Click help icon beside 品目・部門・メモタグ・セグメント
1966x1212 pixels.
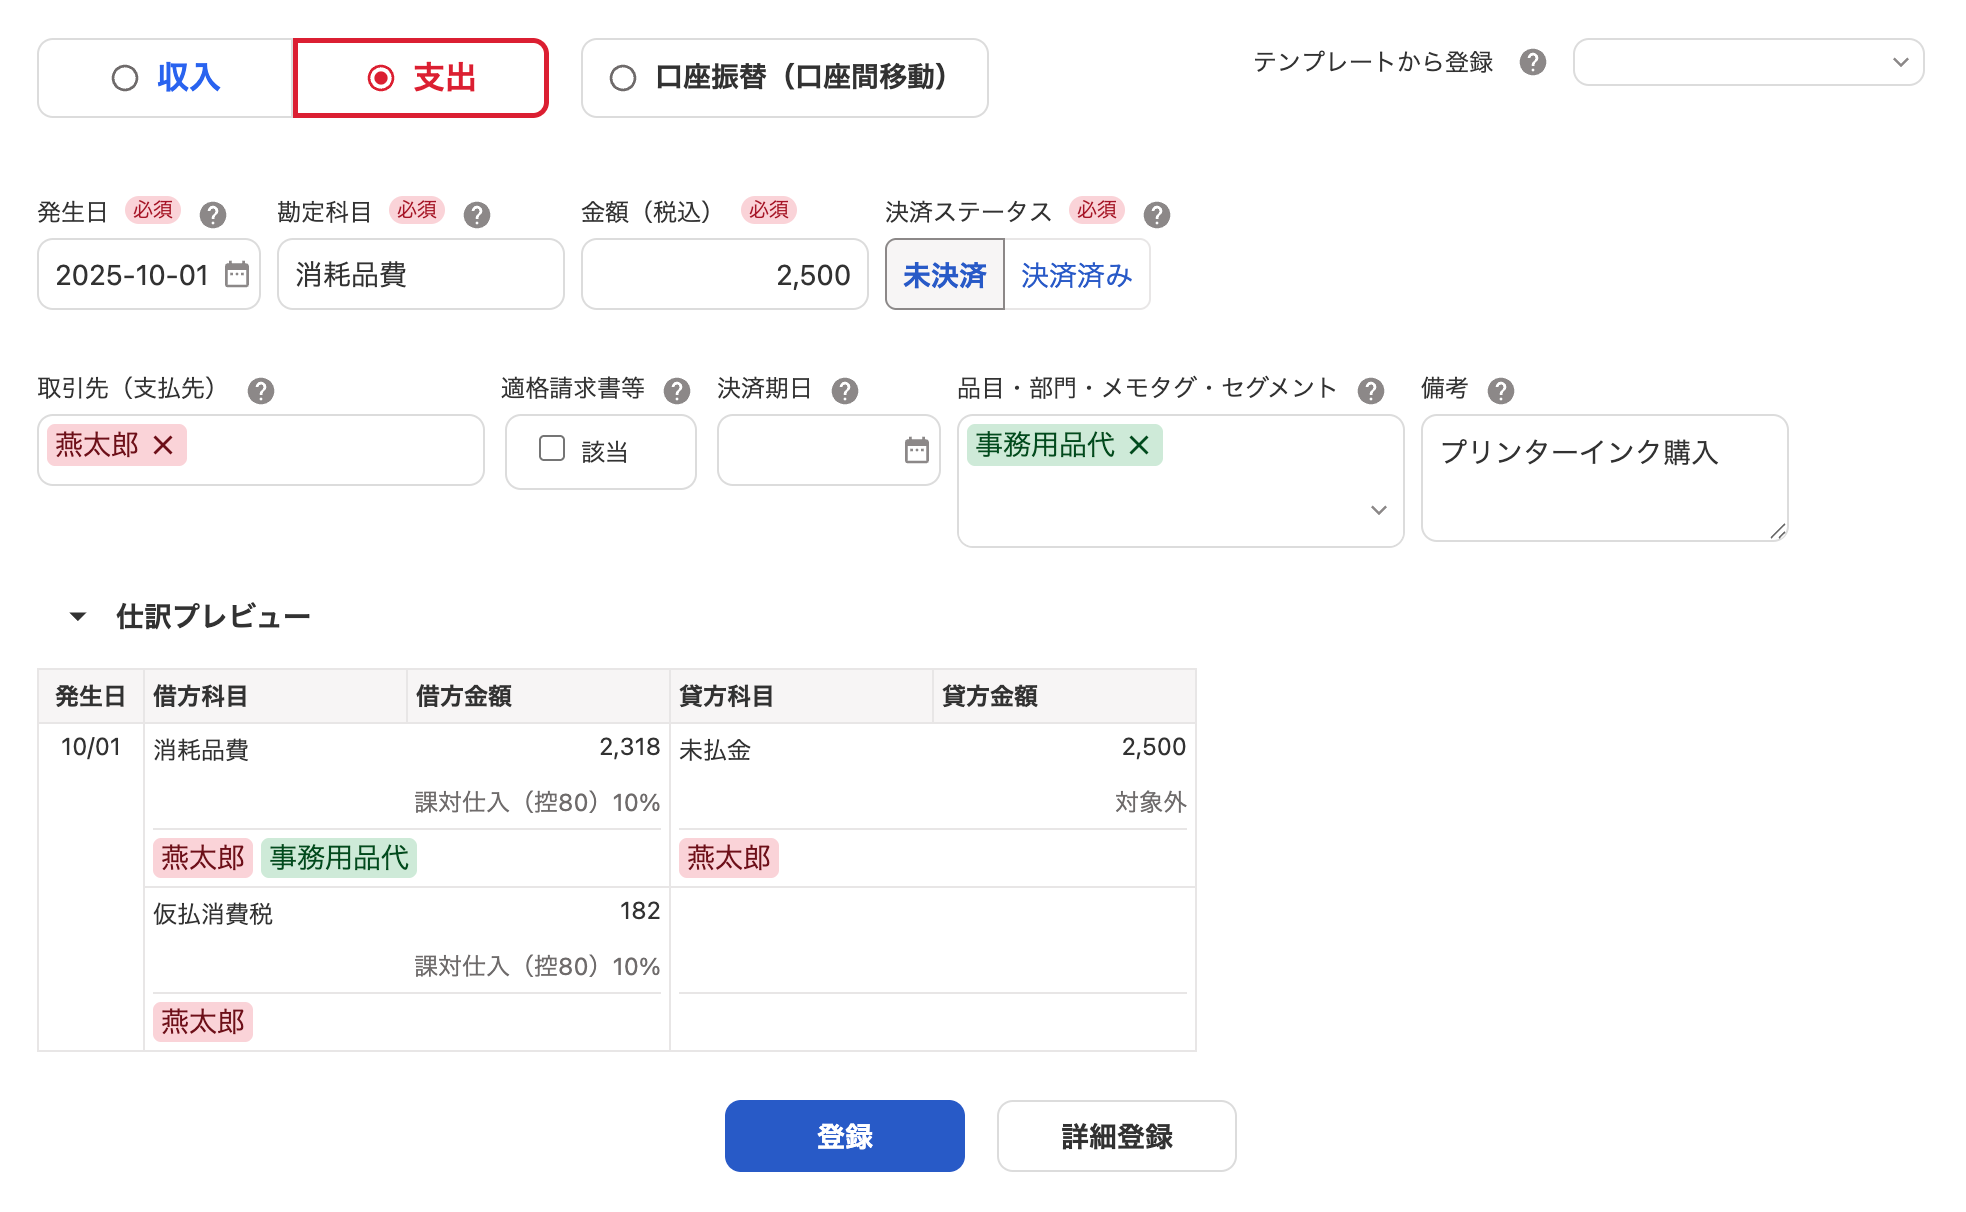(x=1370, y=390)
